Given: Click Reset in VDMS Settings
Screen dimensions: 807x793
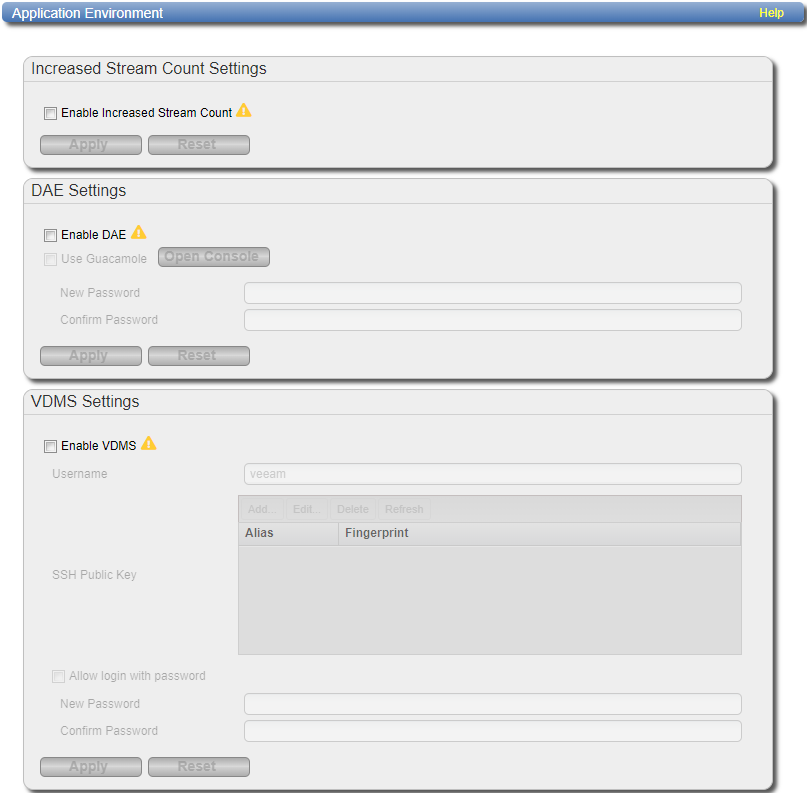Looking at the screenshot, I should 199,767.
